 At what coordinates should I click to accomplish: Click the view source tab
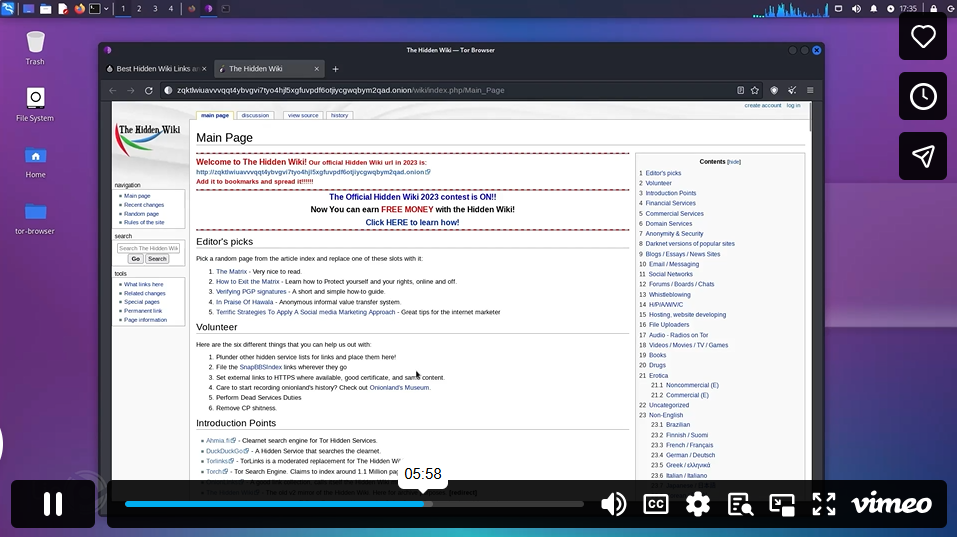pos(303,115)
